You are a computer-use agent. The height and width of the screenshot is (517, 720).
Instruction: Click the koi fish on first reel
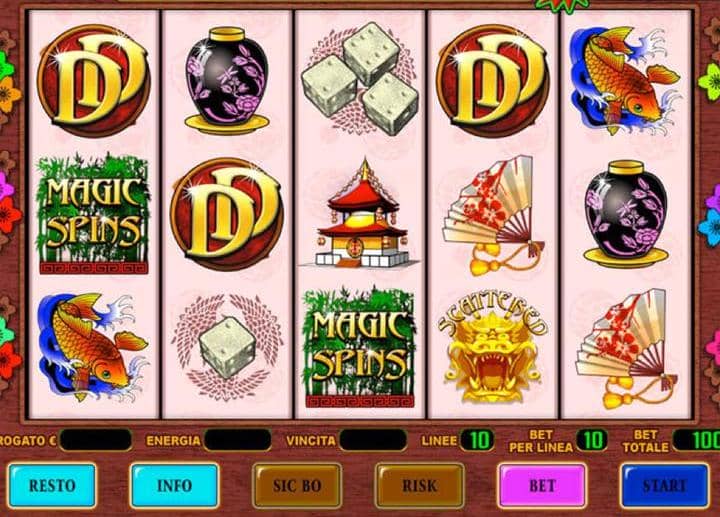coord(92,347)
